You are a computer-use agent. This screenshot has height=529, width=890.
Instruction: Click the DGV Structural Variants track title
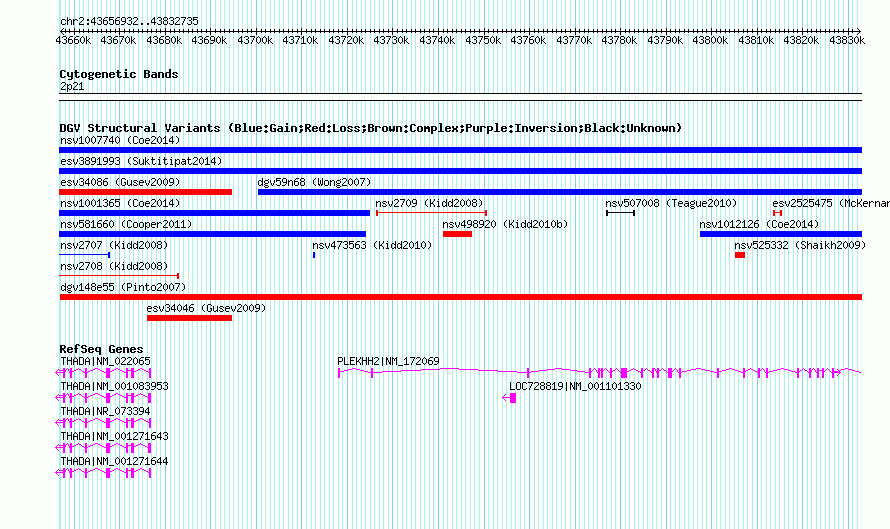(371, 128)
